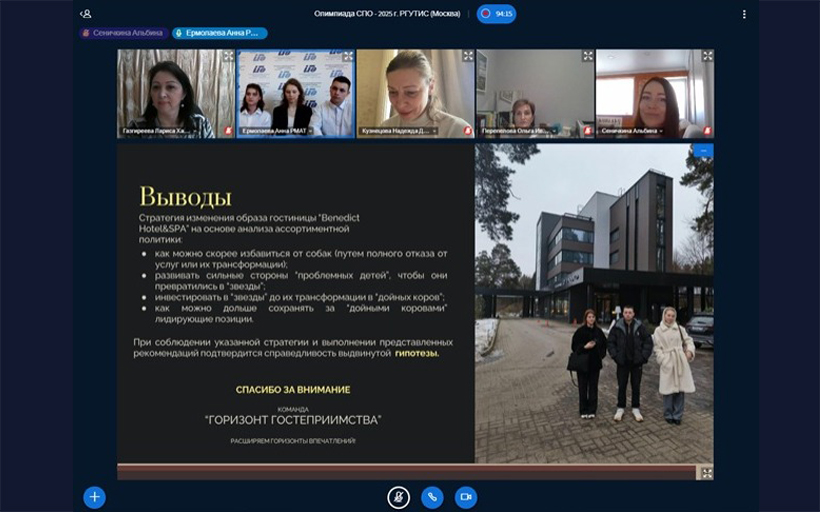This screenshot has width=820, height=512.
Task: Click muted mic icon on Сеничкина Альбина tile
Action: [707, 131]
